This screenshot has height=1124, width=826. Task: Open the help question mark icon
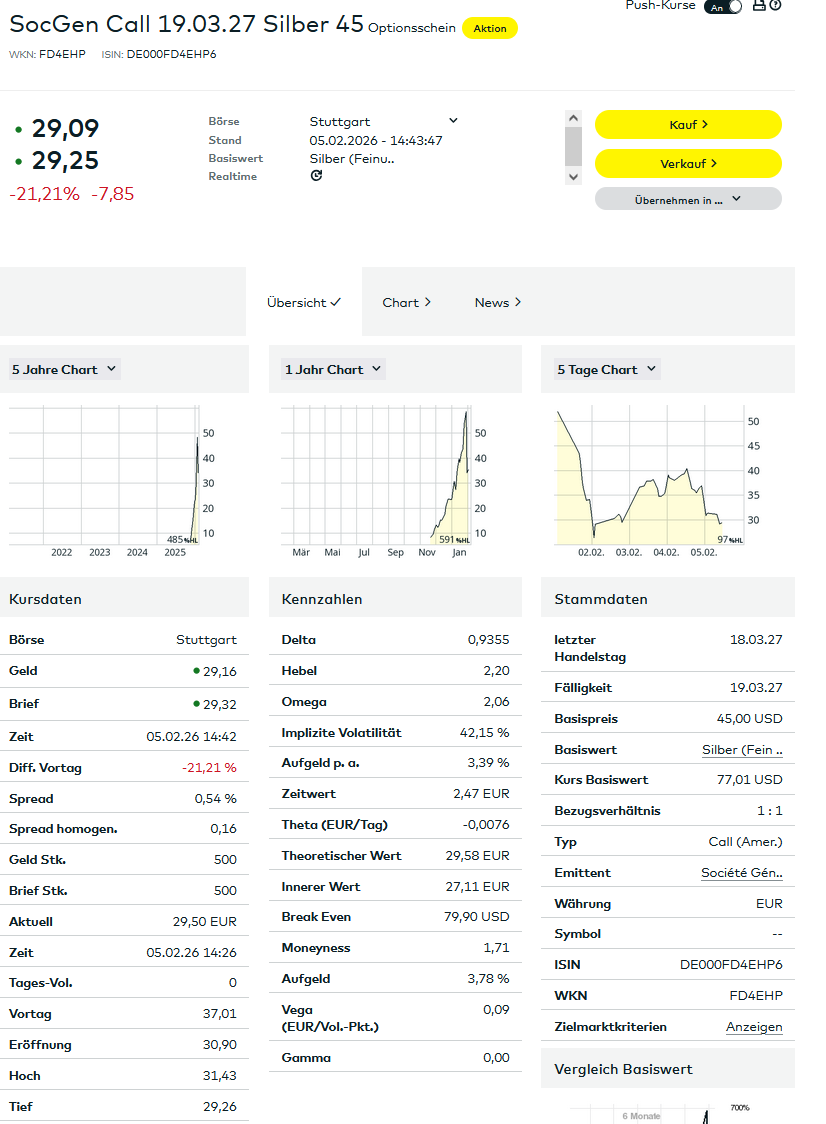tap(775, 6)
